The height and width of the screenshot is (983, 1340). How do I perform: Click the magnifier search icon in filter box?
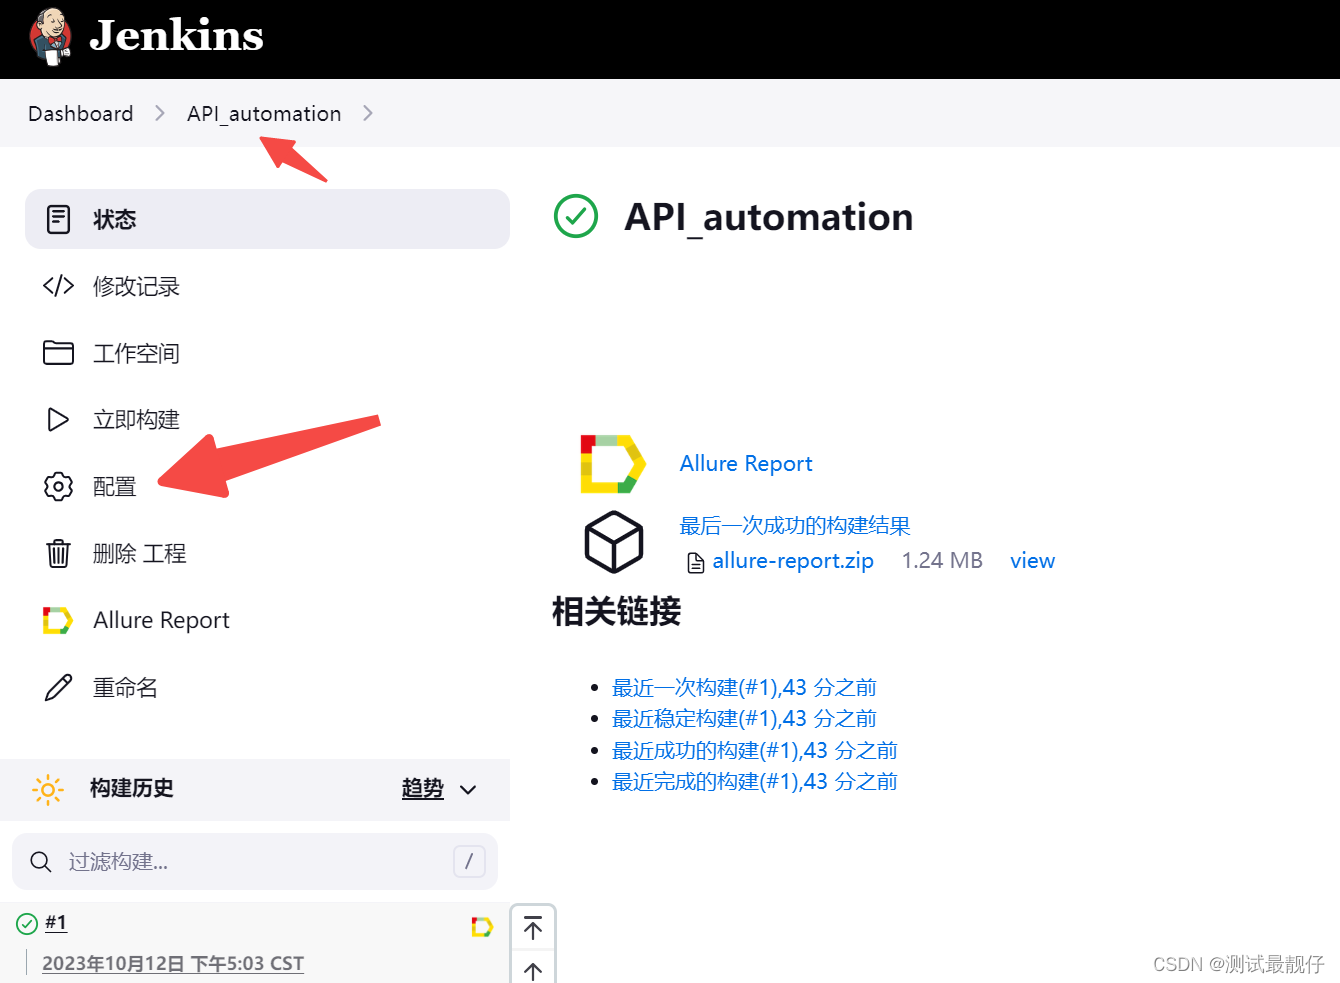click(41, 862)
